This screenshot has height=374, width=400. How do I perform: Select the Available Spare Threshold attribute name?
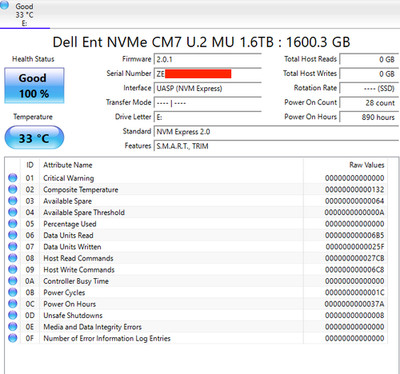(84, 212)
